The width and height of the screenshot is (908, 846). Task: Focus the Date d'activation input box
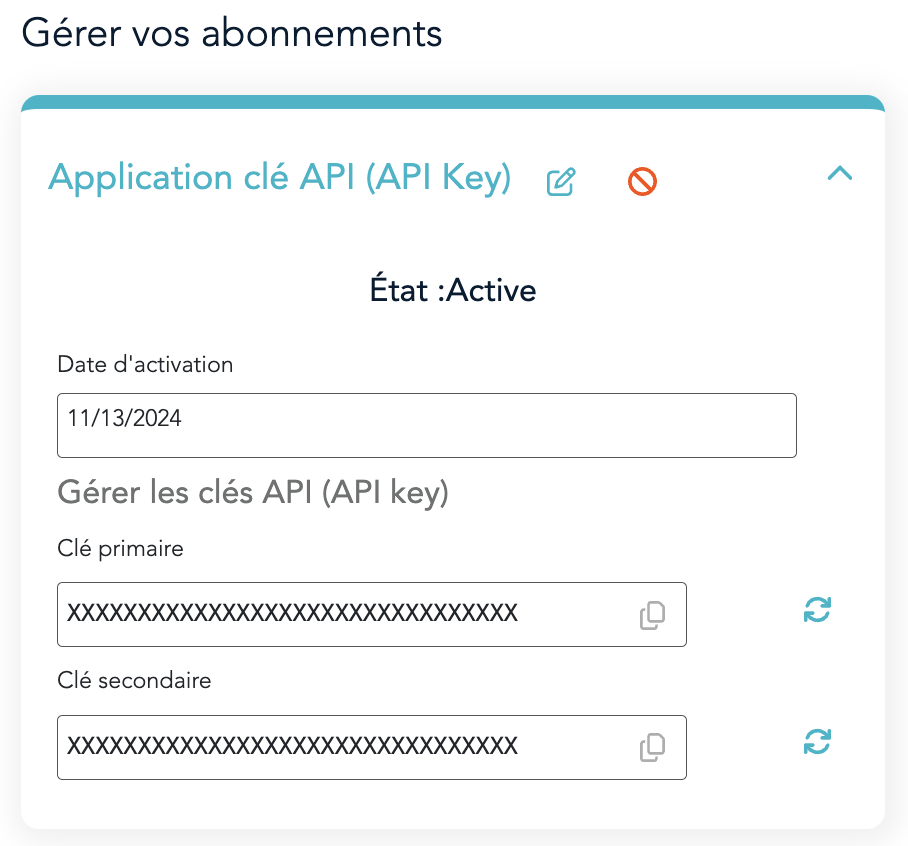(426, 425)
